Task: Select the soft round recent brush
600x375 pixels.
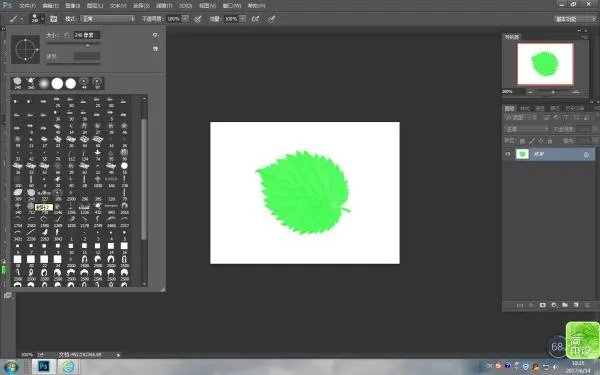Action: [x=44, y=83]
